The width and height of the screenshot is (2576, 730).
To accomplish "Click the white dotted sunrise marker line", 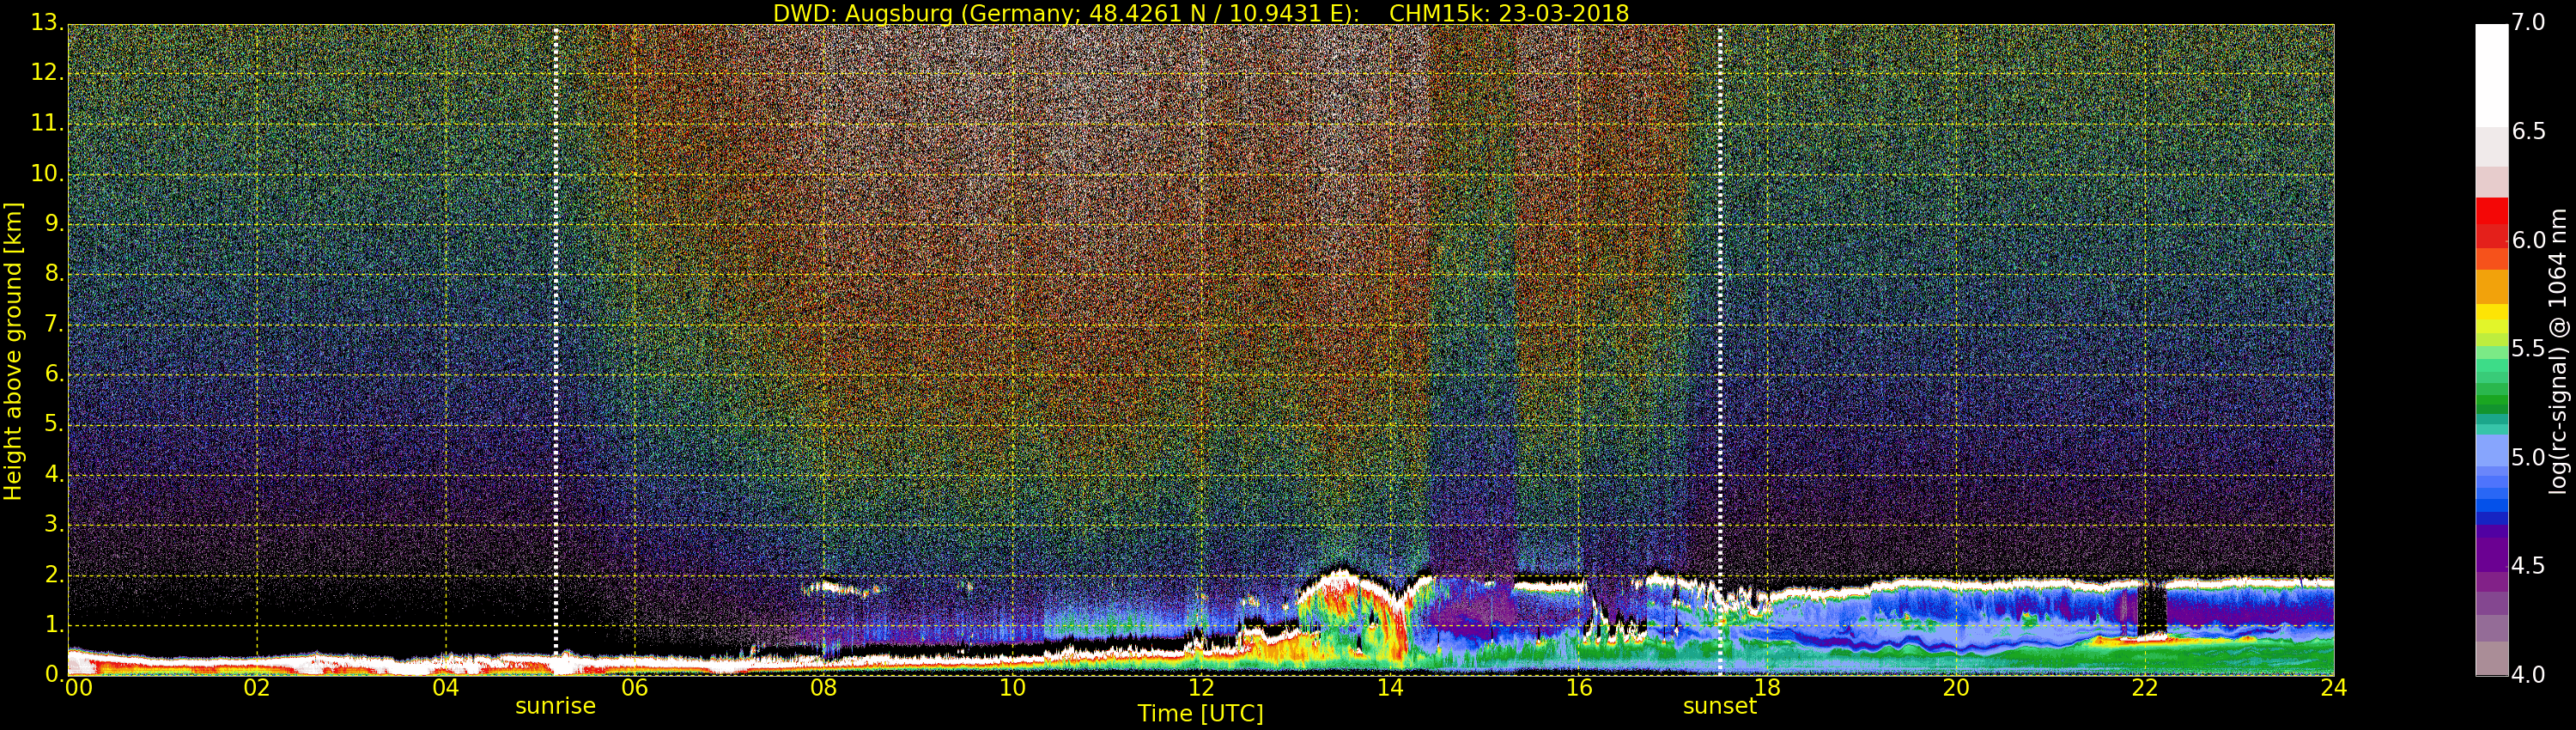I will click(556, 300).
